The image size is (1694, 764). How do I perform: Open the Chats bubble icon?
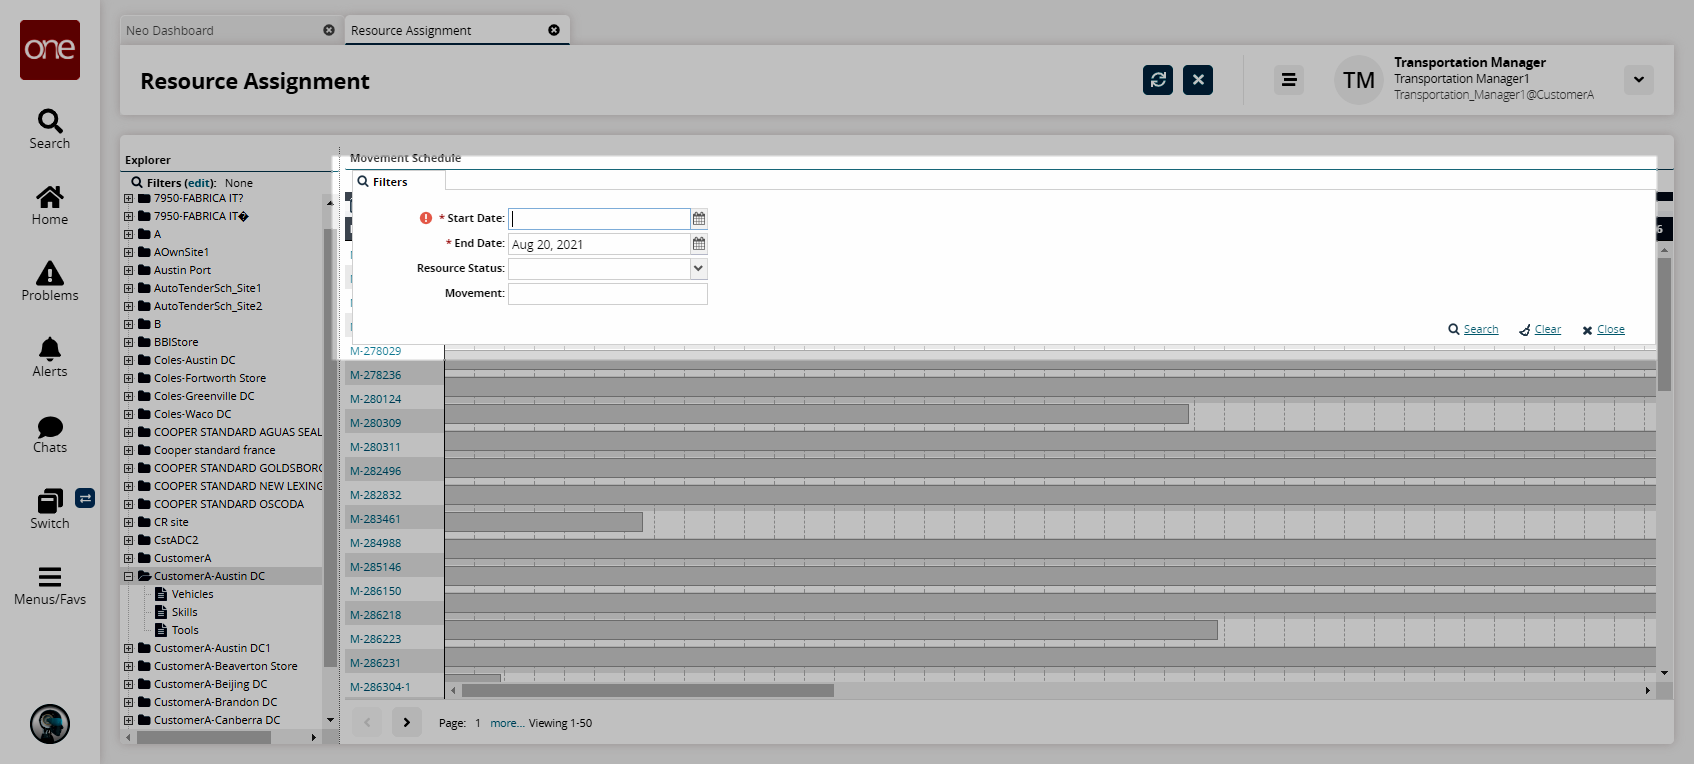point(49,427)
